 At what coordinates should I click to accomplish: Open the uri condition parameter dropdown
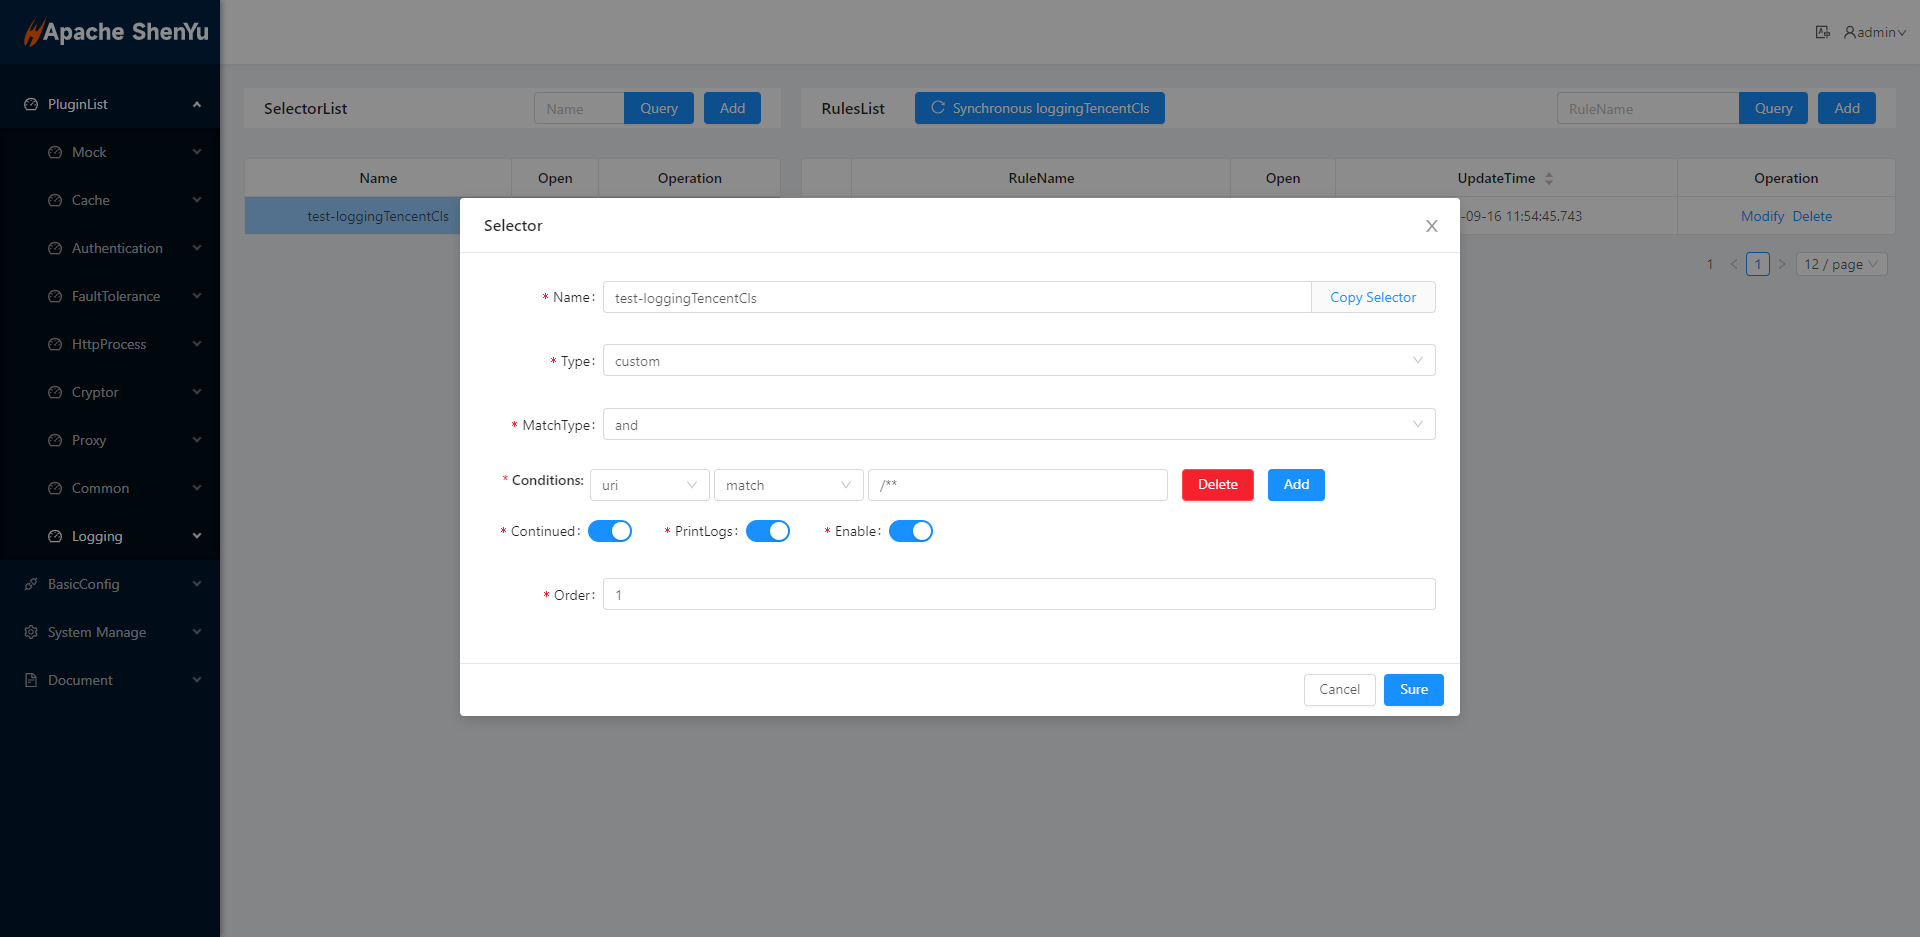(x=649, y=485)
